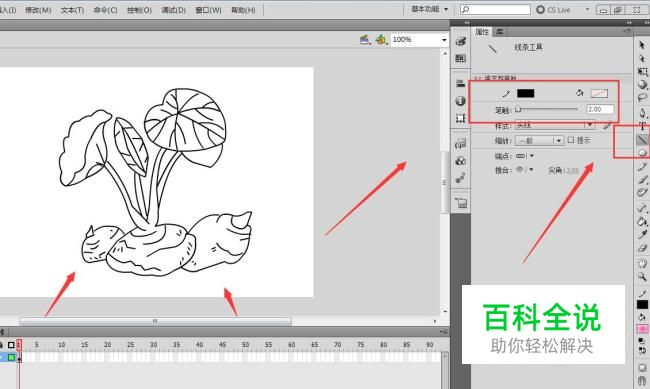The width and height of the screenshot is (650, 389).
Task: Select the Text tool
Action: (x=642, y=126)
